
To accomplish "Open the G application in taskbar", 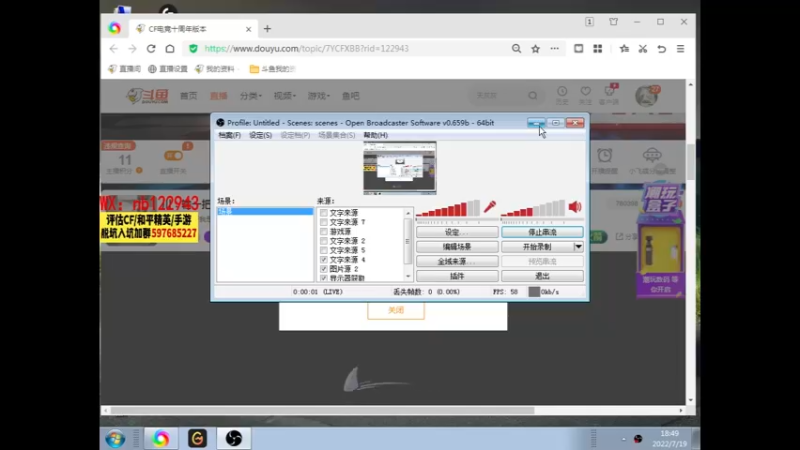I will point(197,438).
